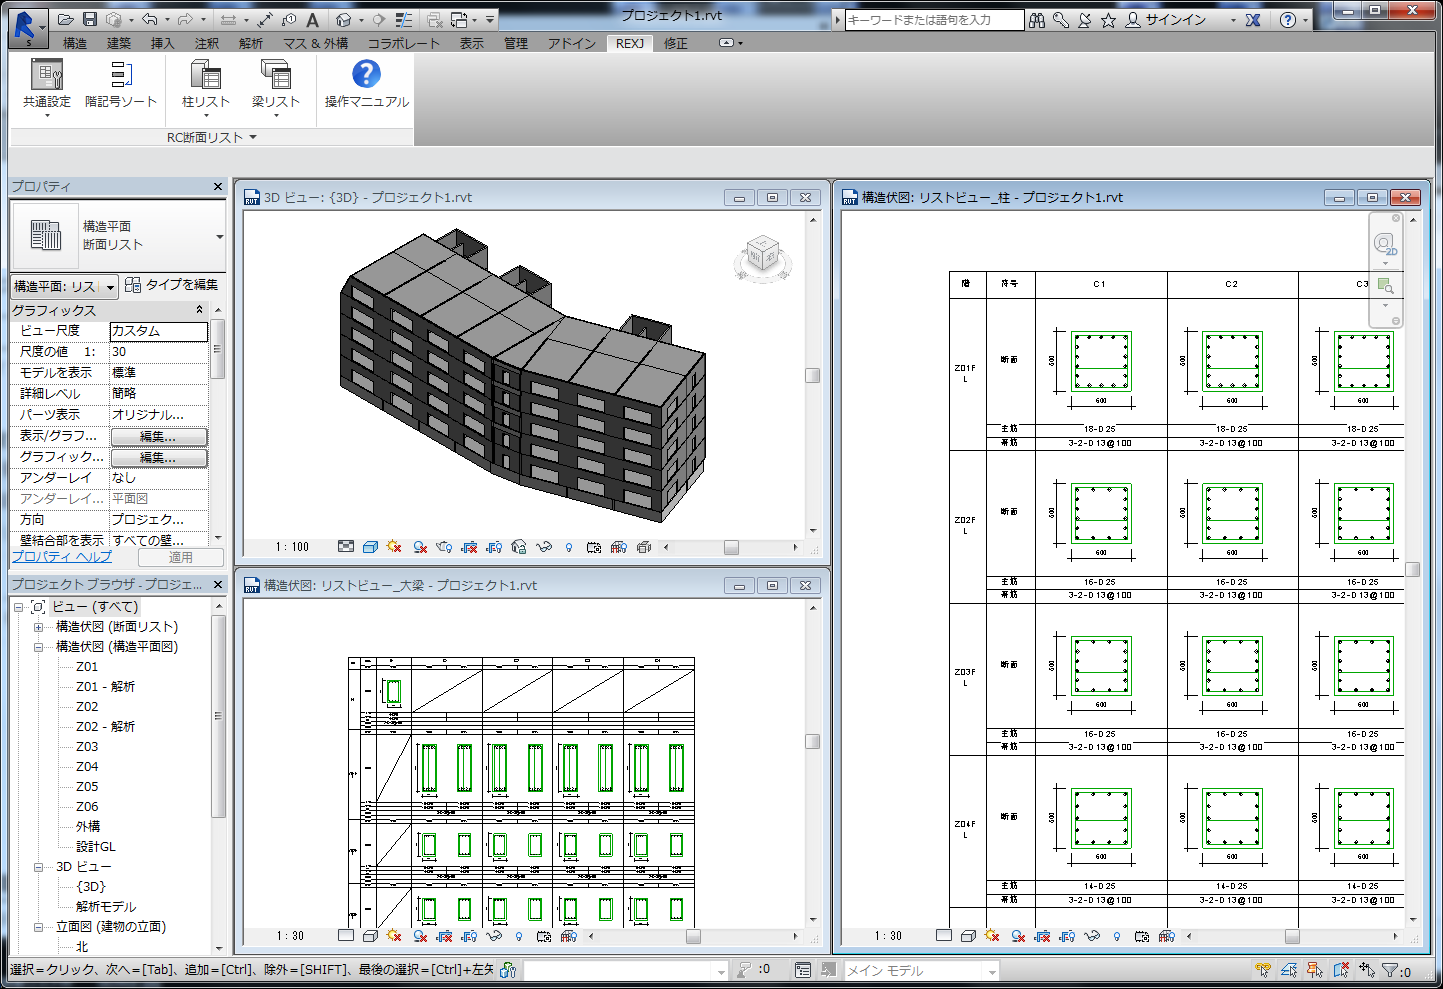This screenshot has width=1443, height=989.
Task: Click the Save disk icon in quick access toolbar
Action: [x=90, y=20]
